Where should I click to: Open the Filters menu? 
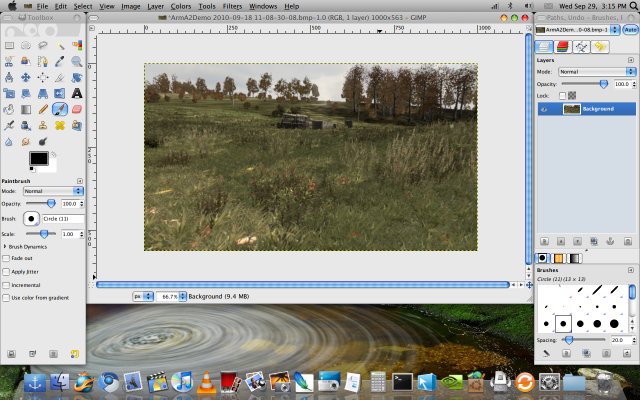232,6
